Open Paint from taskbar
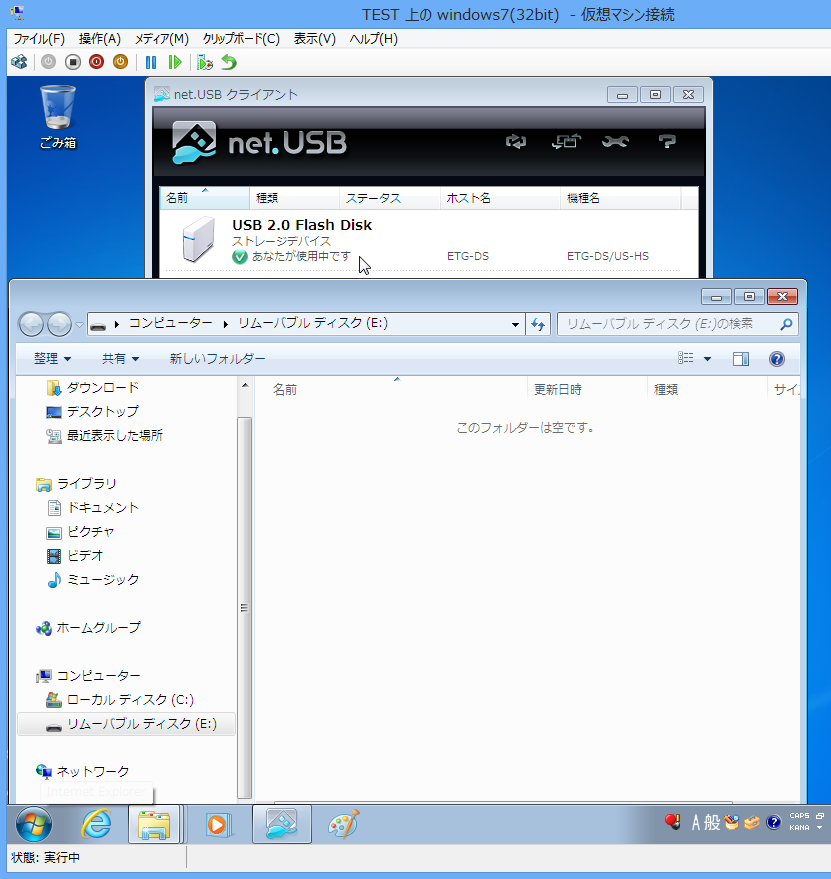The image size is (831, 879). [343, 824]
